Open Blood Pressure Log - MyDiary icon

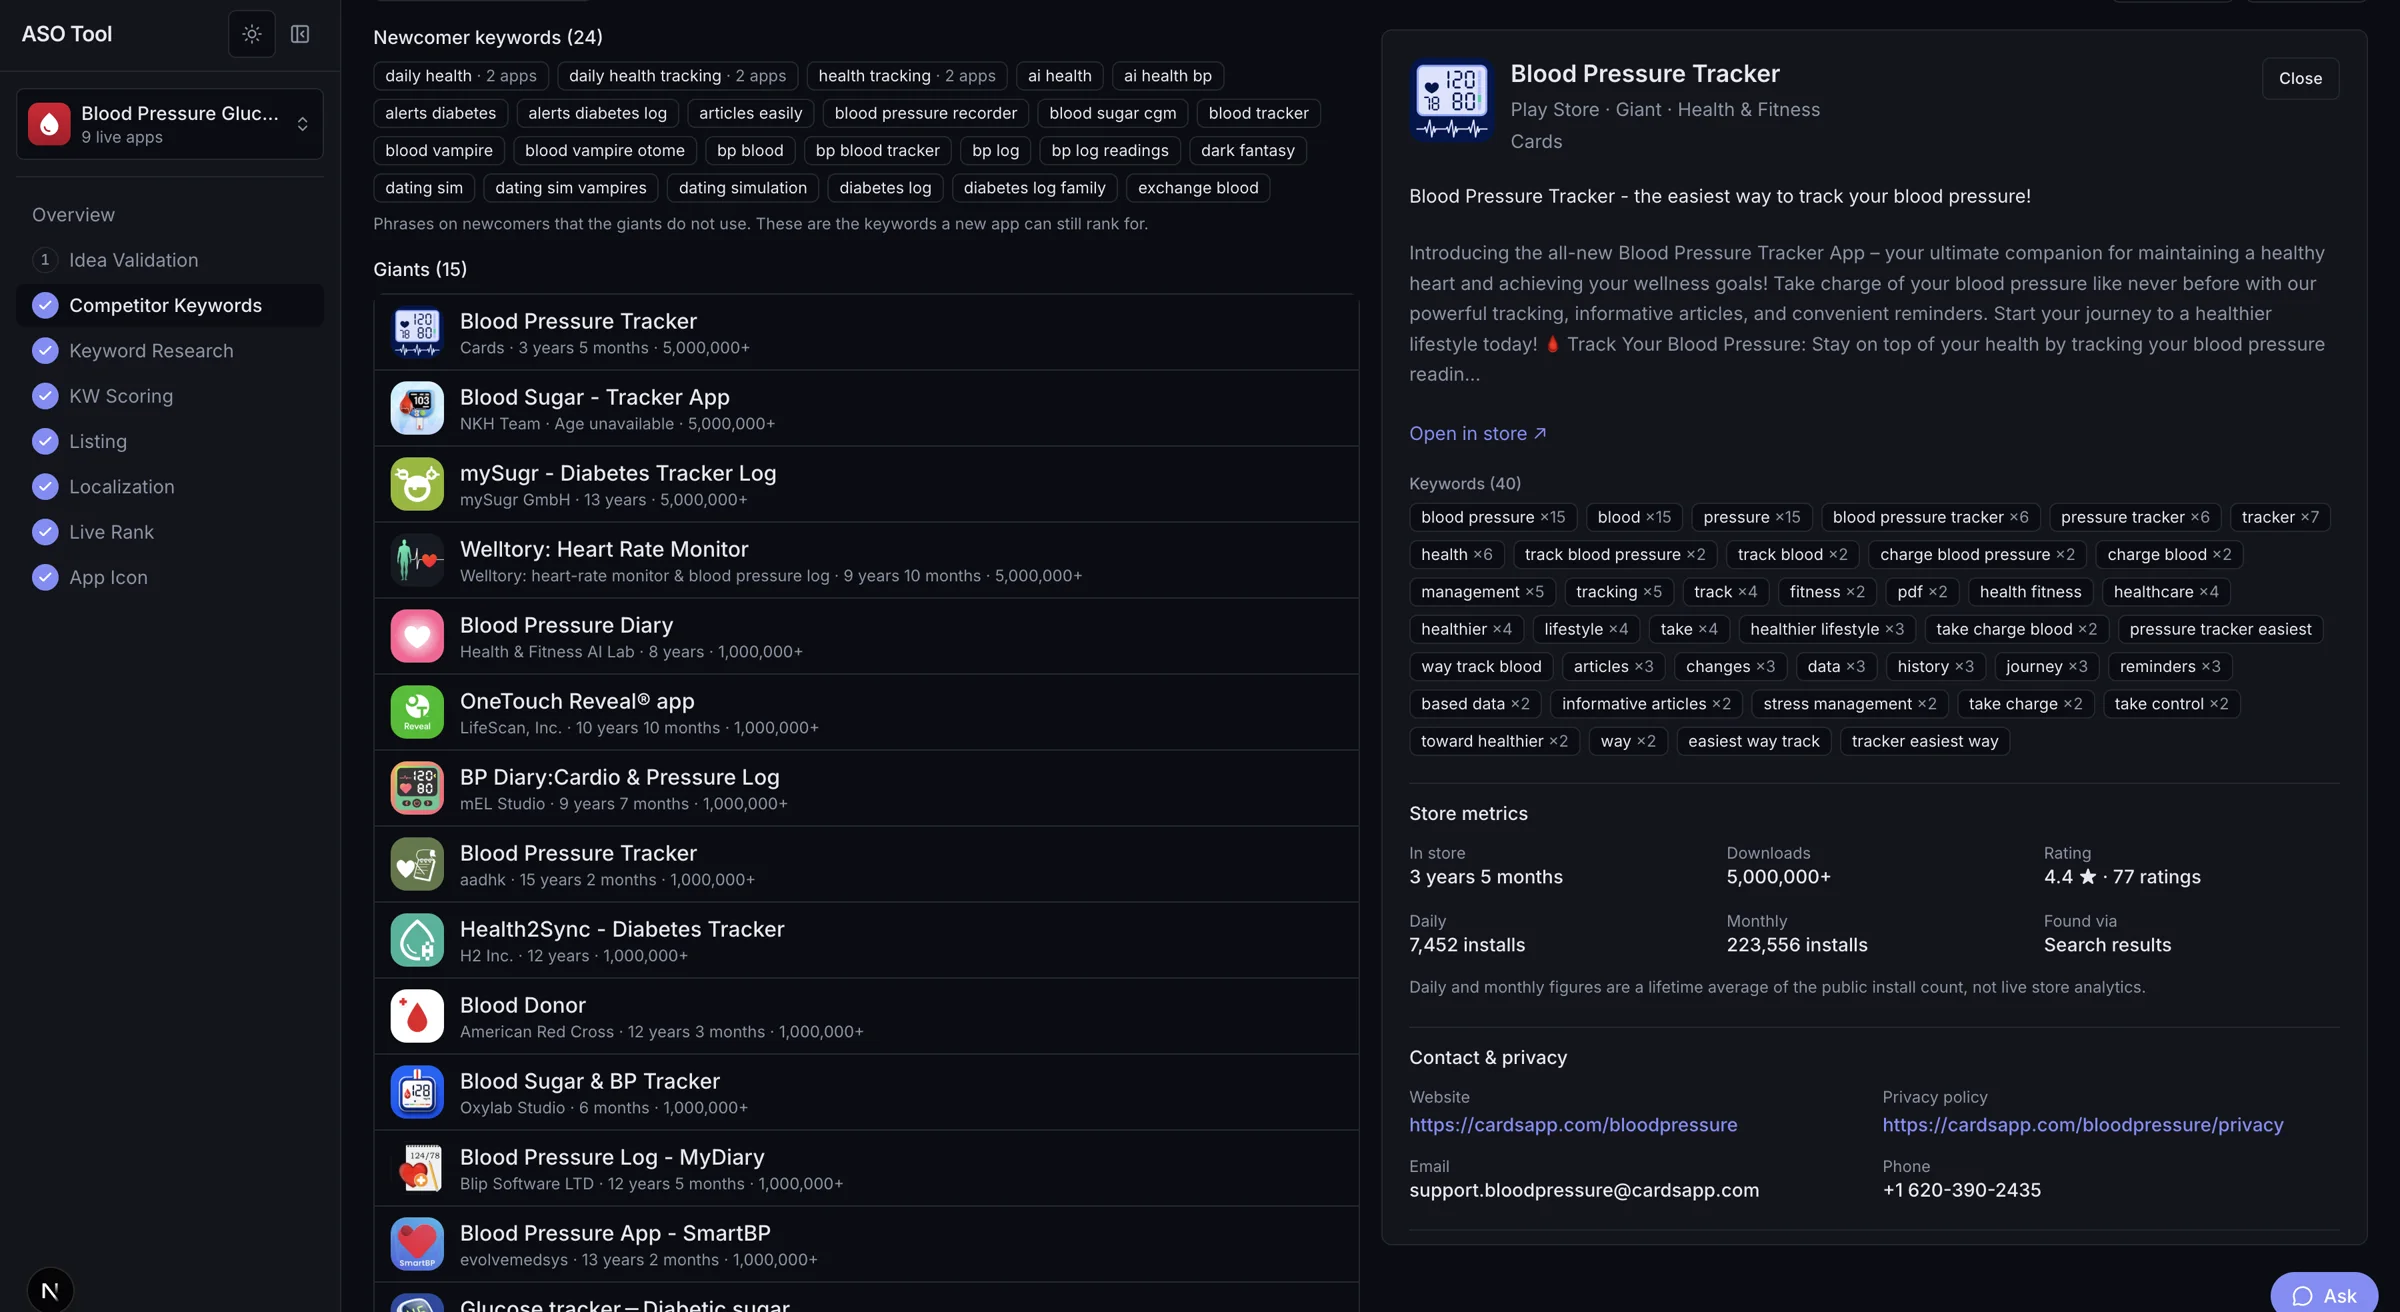click(x=417, y=1169)
